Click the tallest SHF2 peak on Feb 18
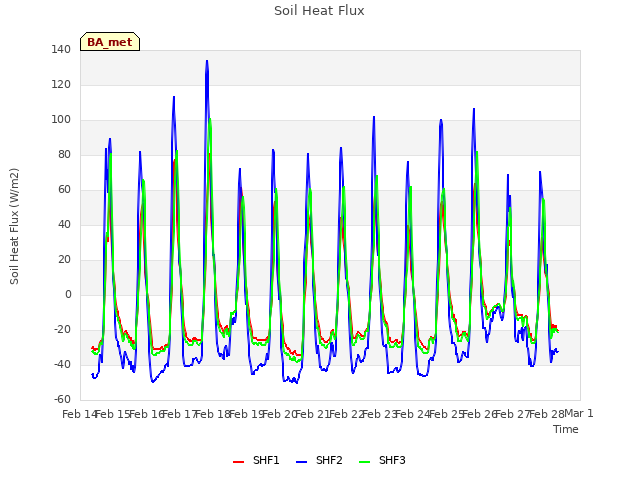640x480 pixels. click(207, 61)
